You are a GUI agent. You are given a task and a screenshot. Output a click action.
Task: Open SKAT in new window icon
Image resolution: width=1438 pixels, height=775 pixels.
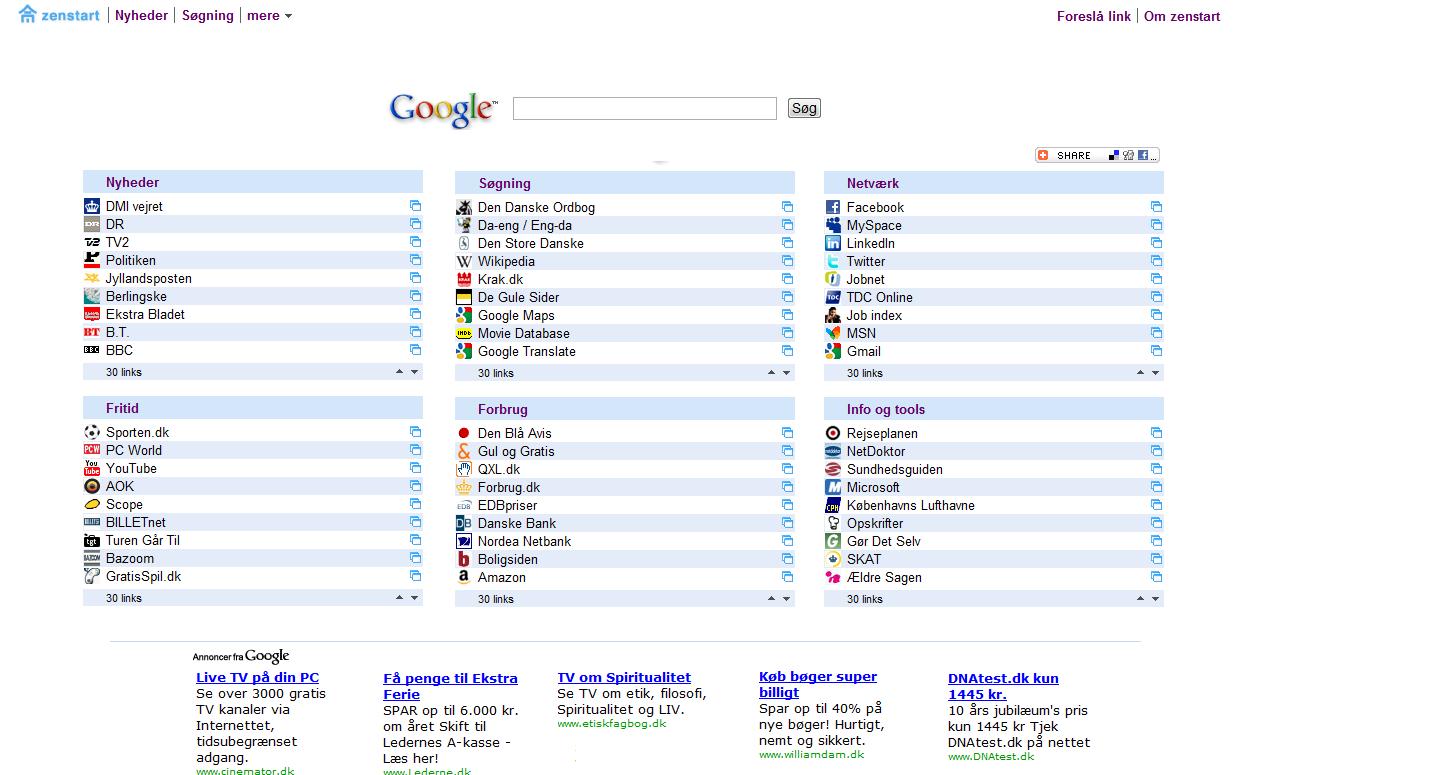(x=1156, y=559)
